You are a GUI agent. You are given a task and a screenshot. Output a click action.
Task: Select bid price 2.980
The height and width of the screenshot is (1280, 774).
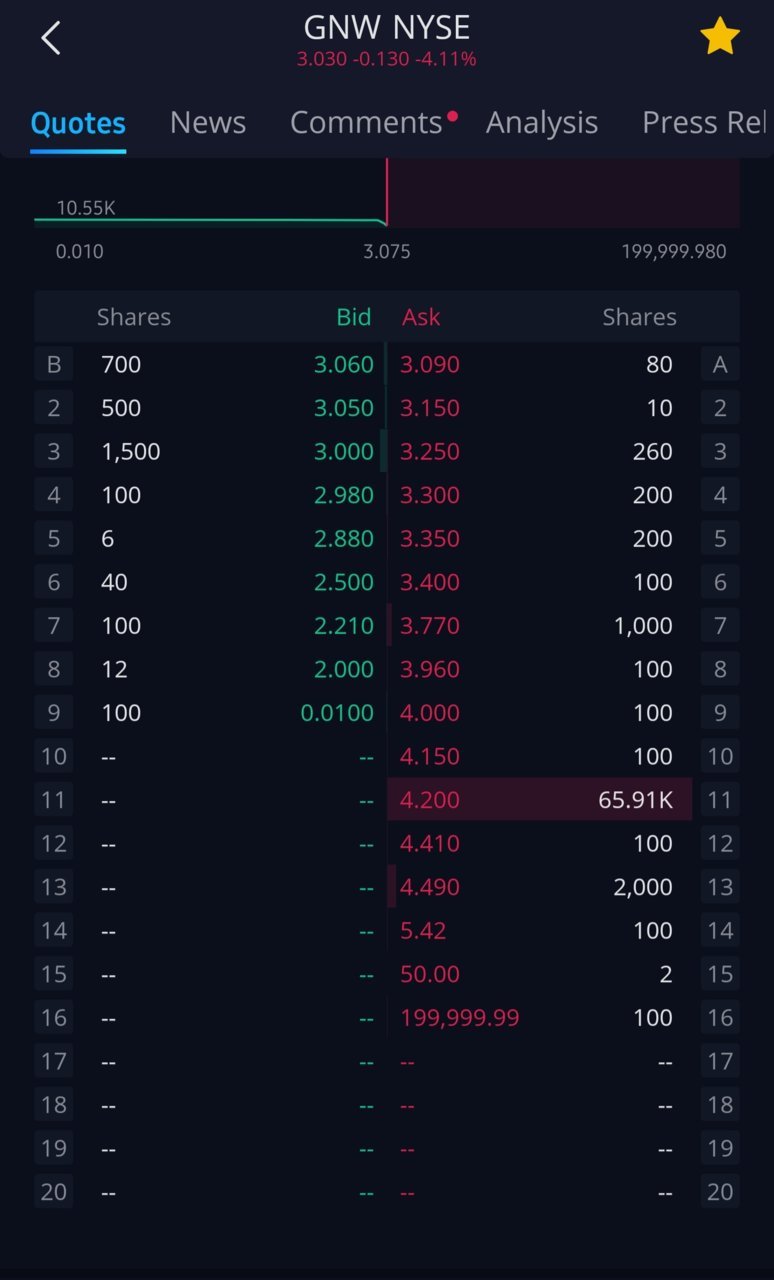coord(343,495)
